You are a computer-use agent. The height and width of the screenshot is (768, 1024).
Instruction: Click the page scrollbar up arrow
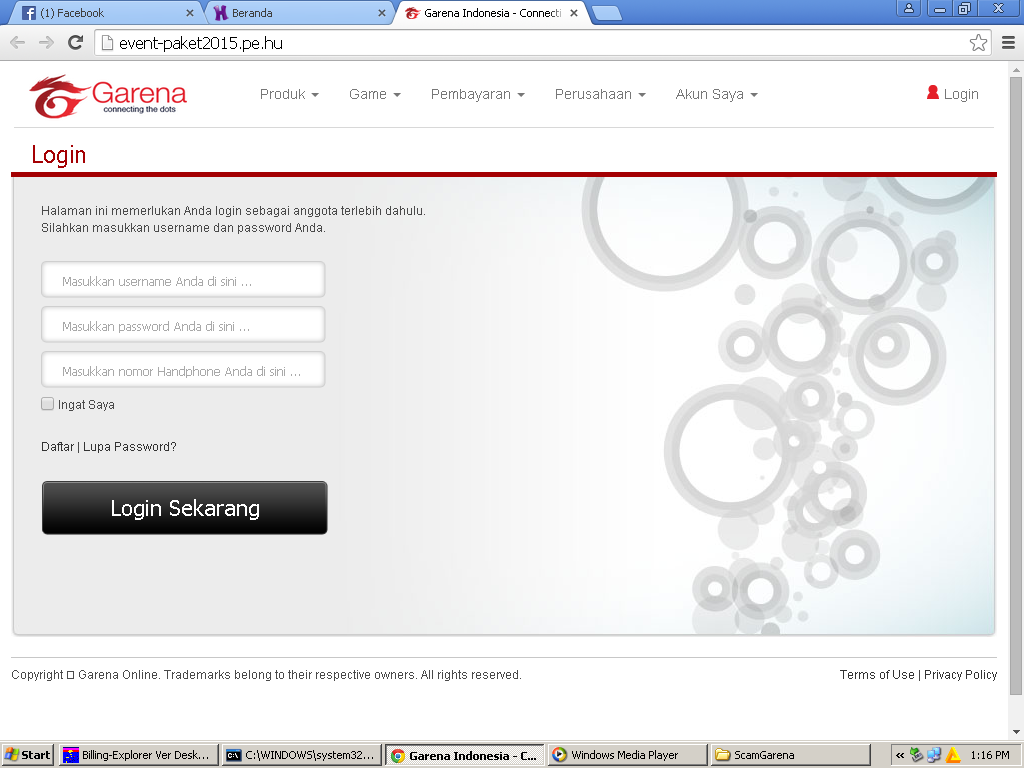1016,69
